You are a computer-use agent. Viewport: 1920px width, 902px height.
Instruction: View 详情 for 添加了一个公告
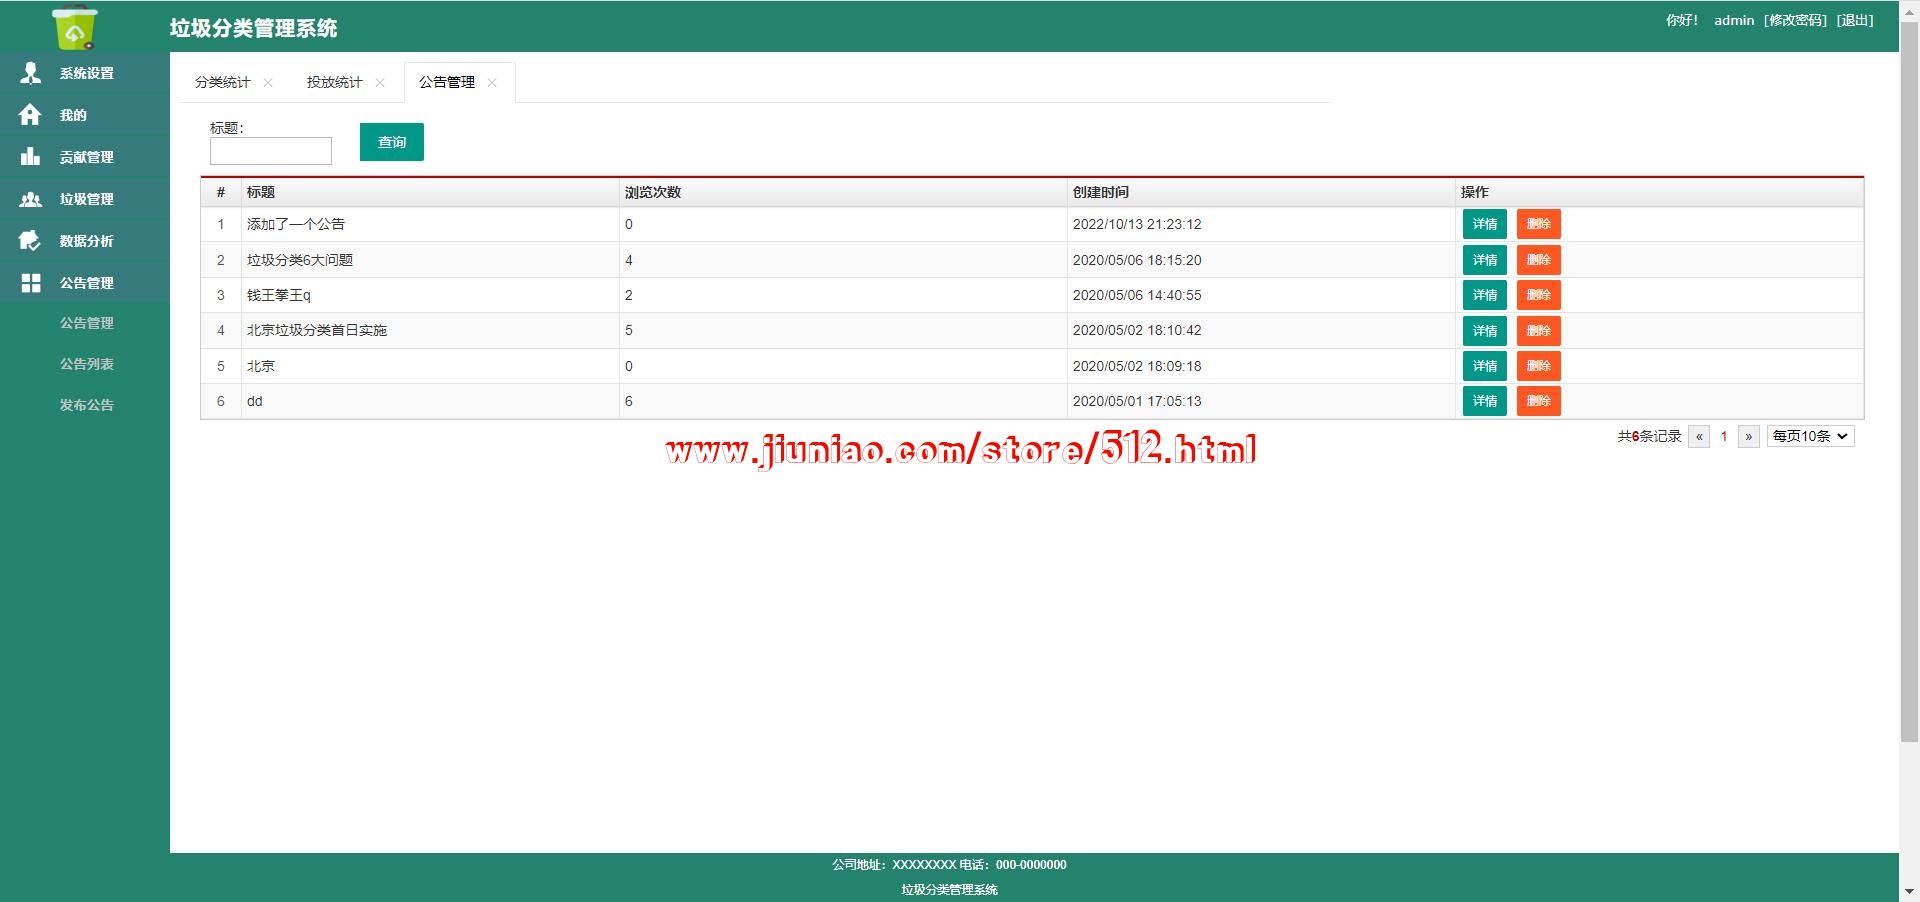[1485, 224]
